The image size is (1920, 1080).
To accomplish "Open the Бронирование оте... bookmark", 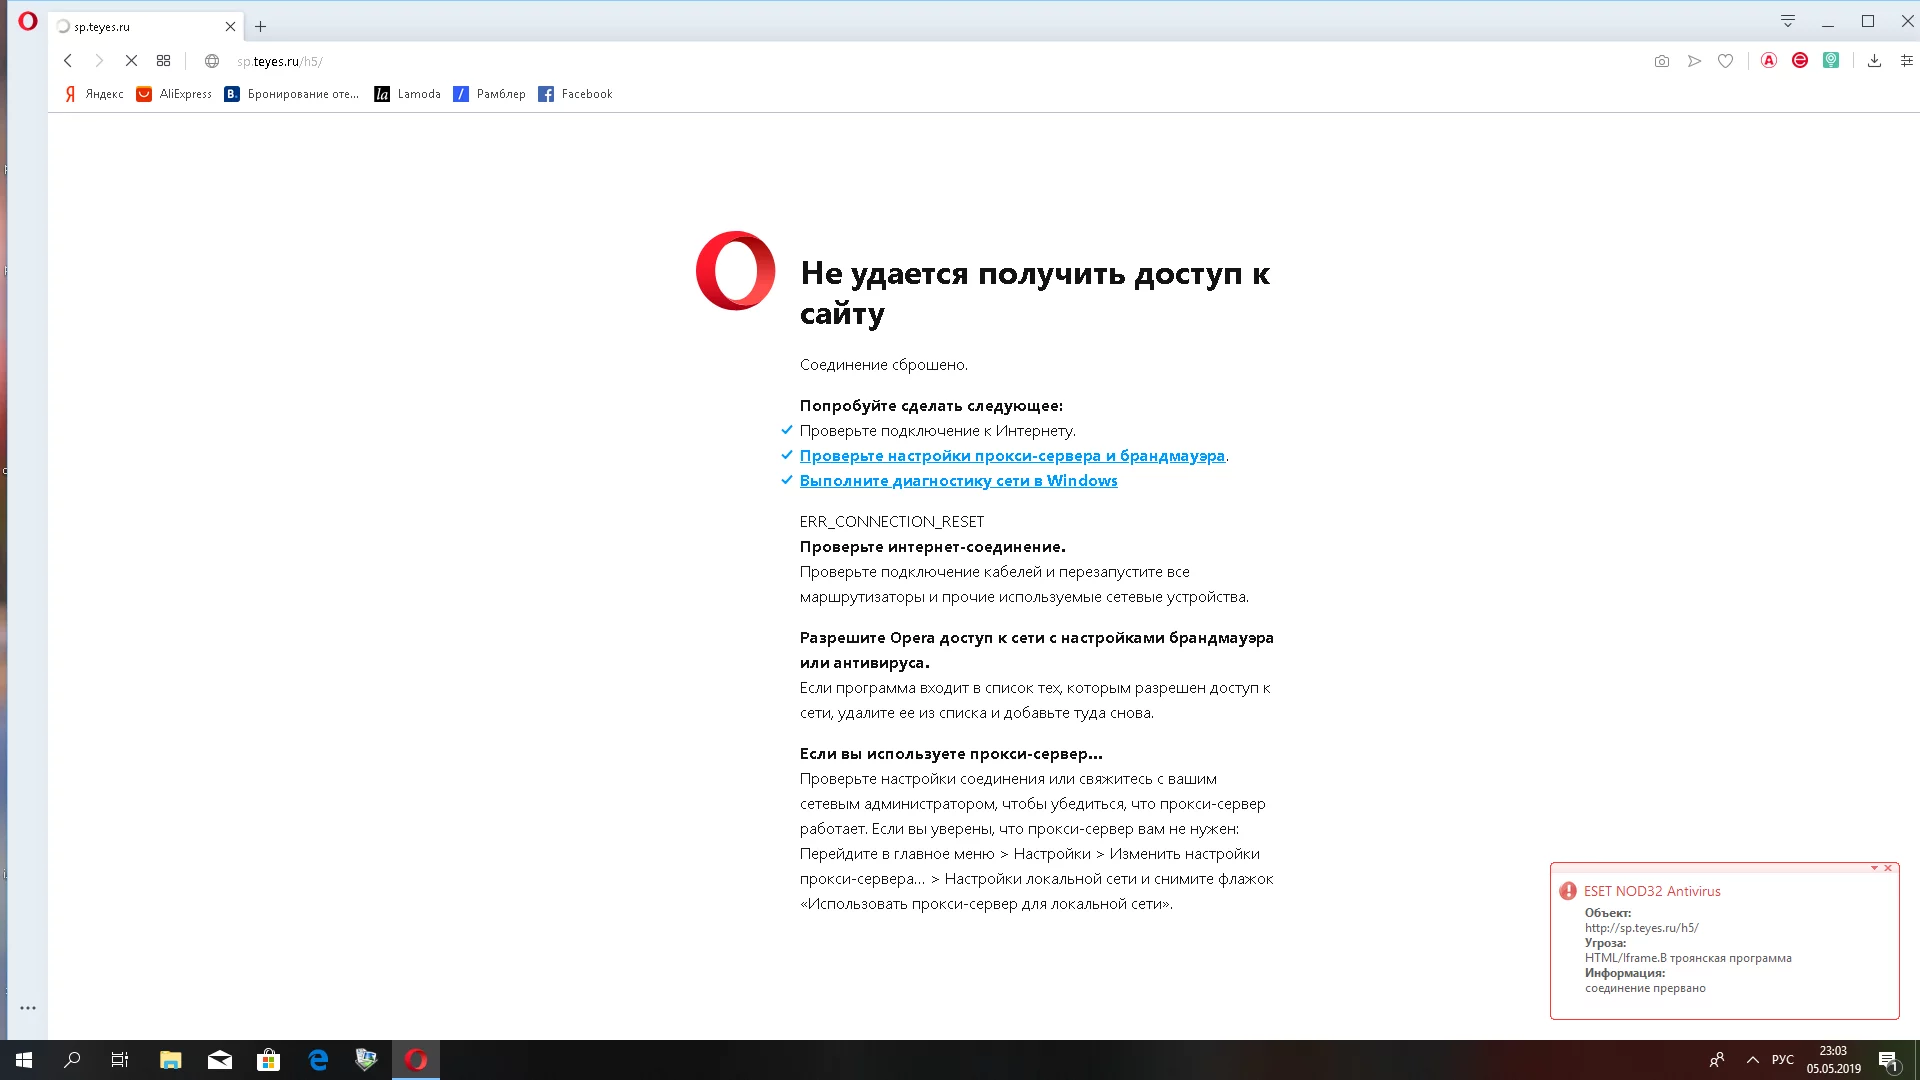I will pyautogui.click(x=292, y=94).
